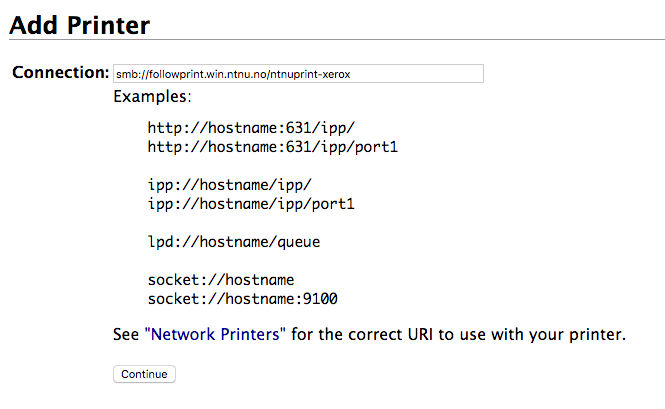Select the http://hostname:631/ipp/ example line

pos(251,128)
